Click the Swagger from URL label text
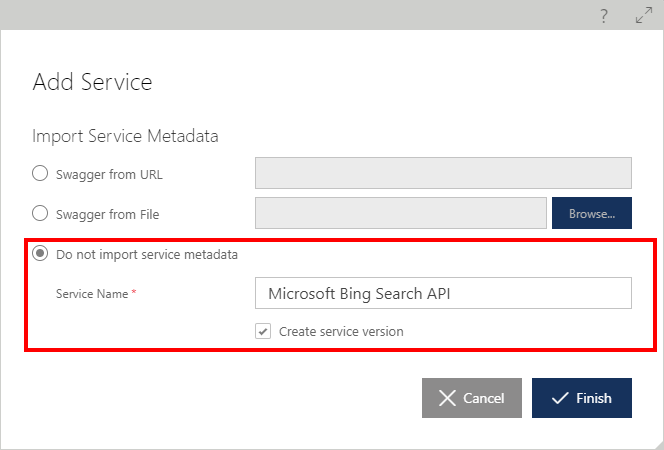Screen dimensions: 664x450 [109, 174]
